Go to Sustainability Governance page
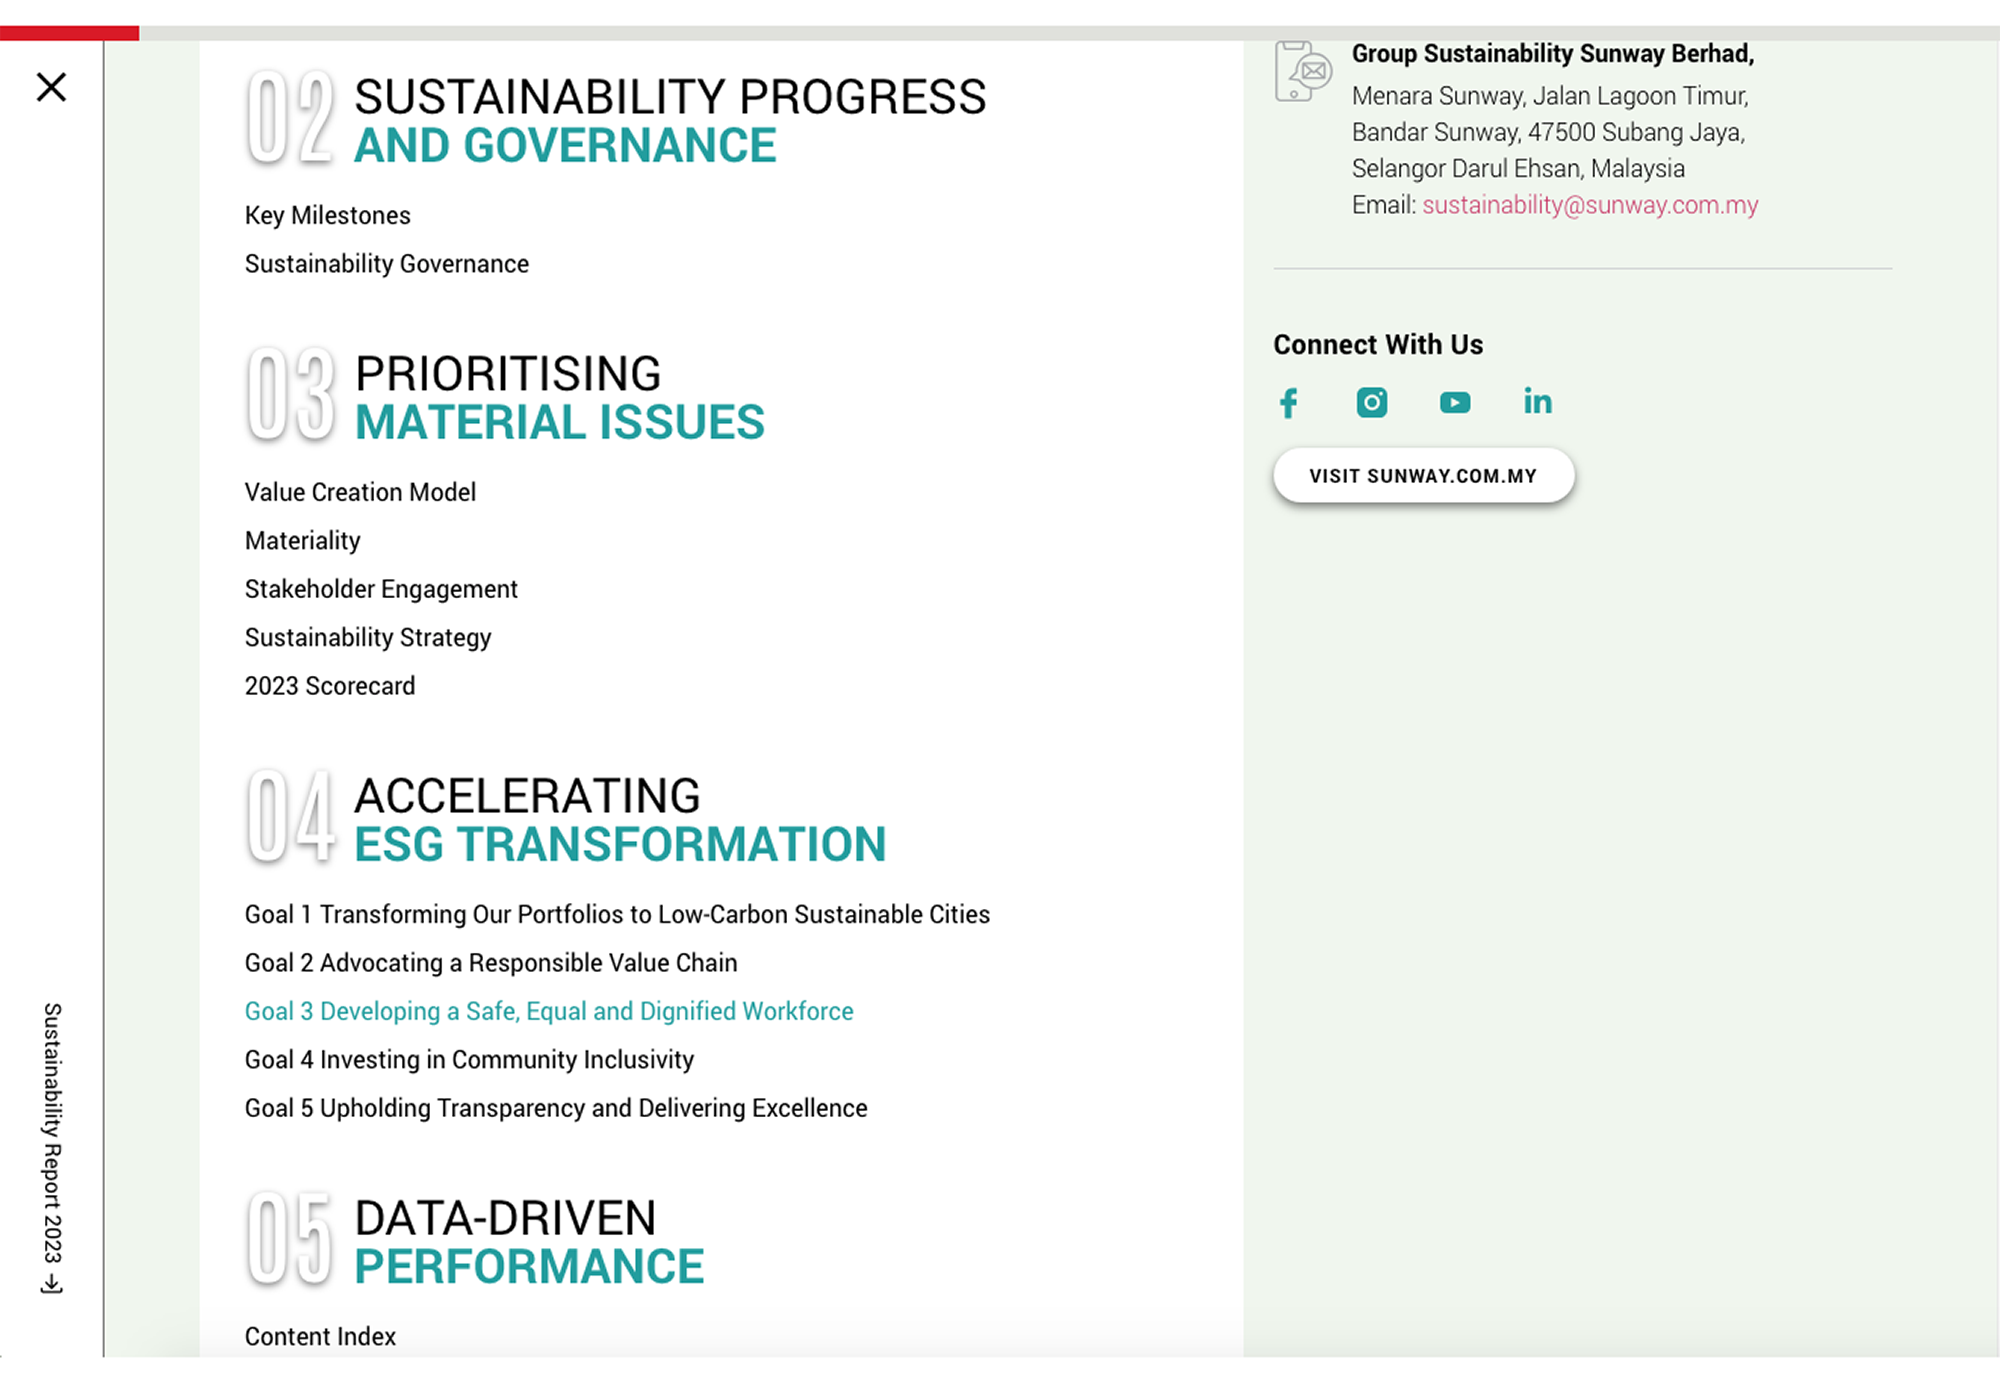 387,264
